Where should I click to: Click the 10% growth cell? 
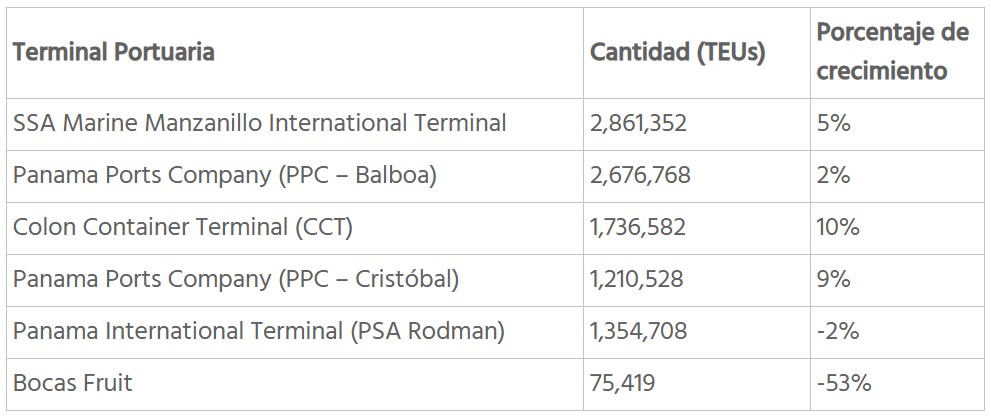pyautogui.click(x=837, y=227)
